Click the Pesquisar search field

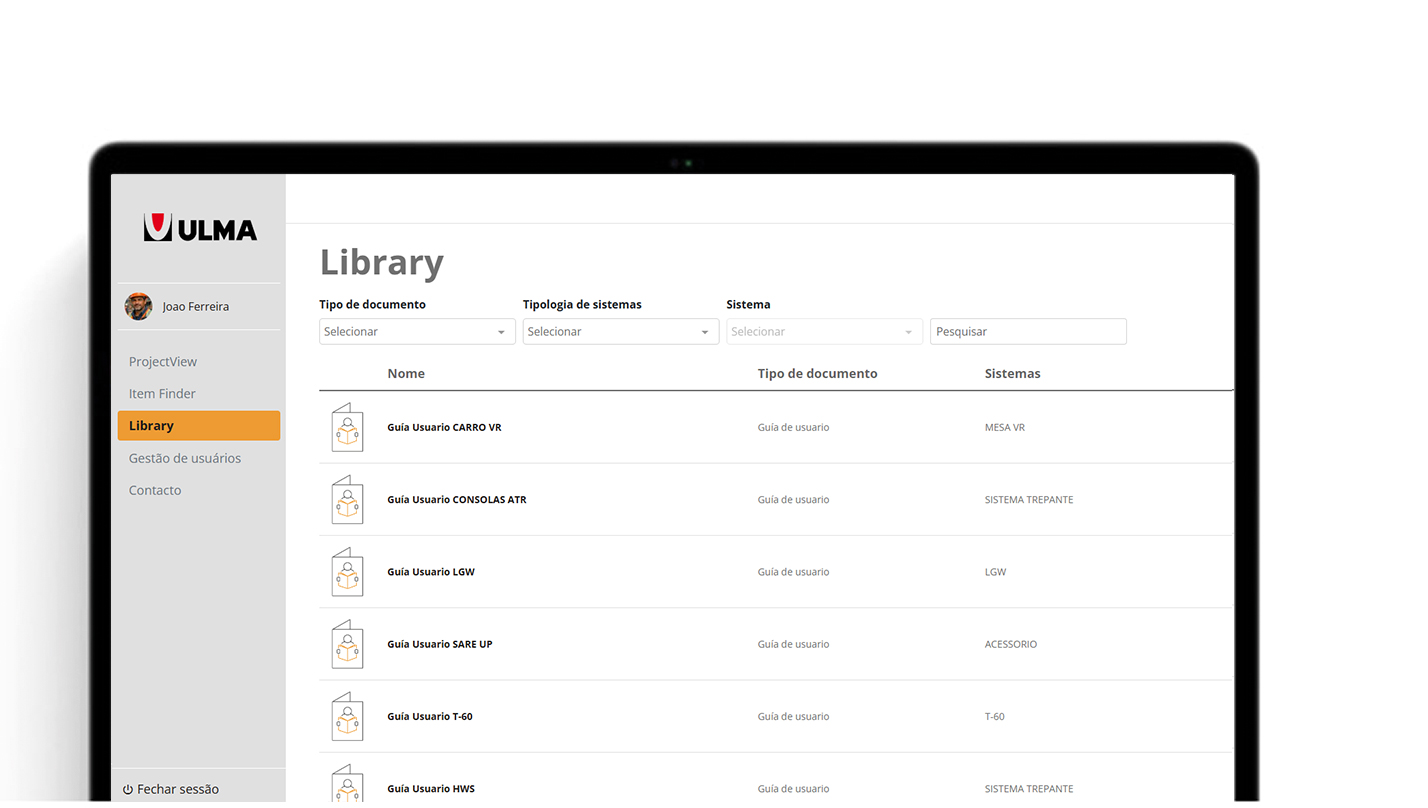[1027, 332]
